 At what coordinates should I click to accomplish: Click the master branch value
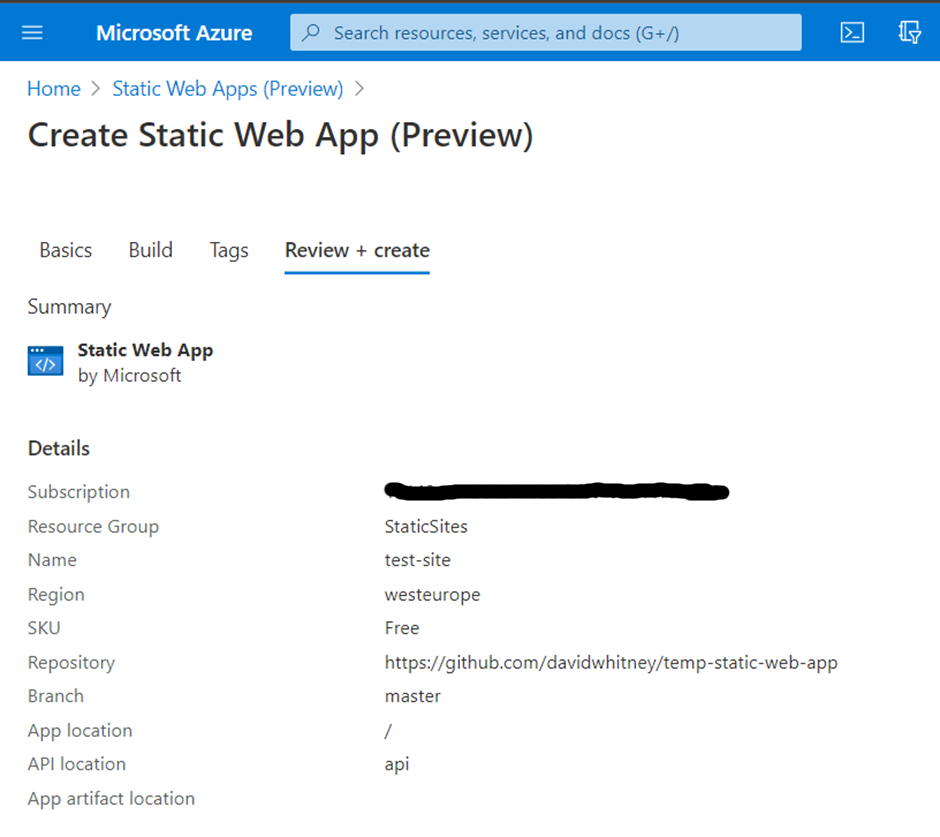(x=413, y=696)
